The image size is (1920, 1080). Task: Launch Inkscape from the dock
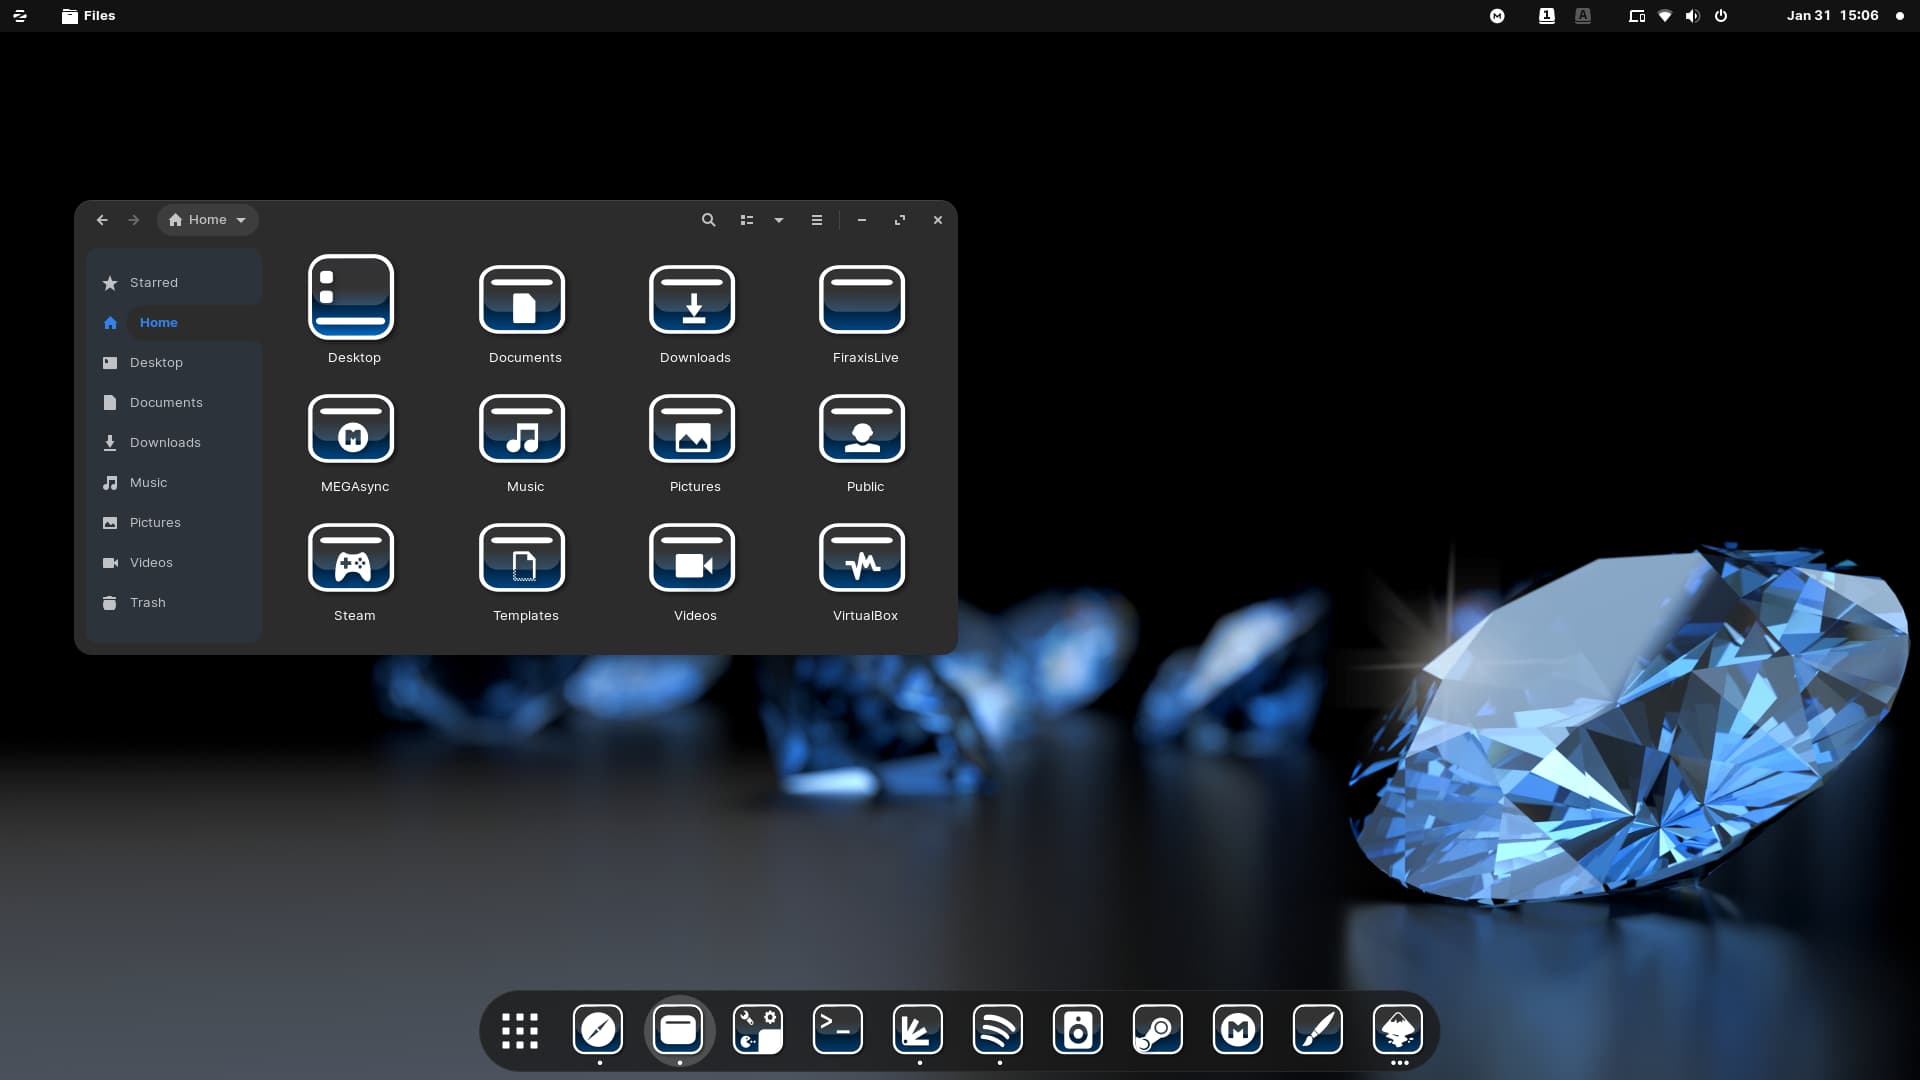pyautogui.click(x=1398, y=1030)
